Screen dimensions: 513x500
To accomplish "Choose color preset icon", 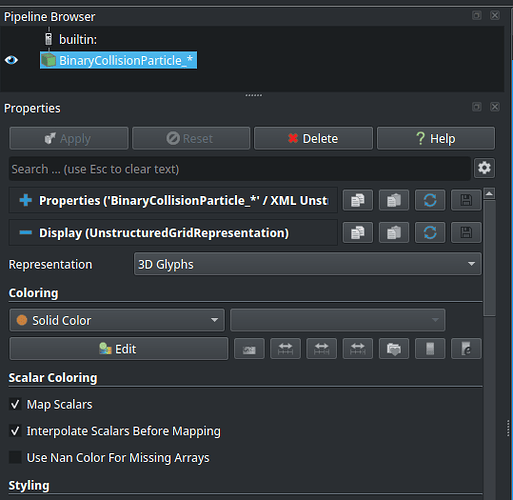I will coord(394,349).
